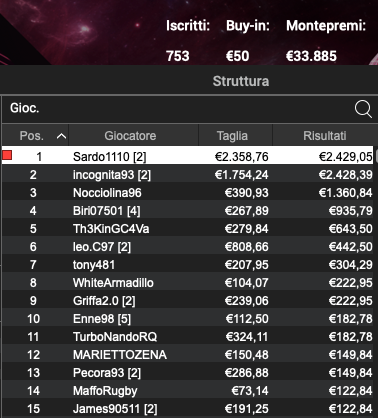This screenshot has width=378, height=418.
Task: Click the magnifying glass search icon
Action: [x=363, y=109]
